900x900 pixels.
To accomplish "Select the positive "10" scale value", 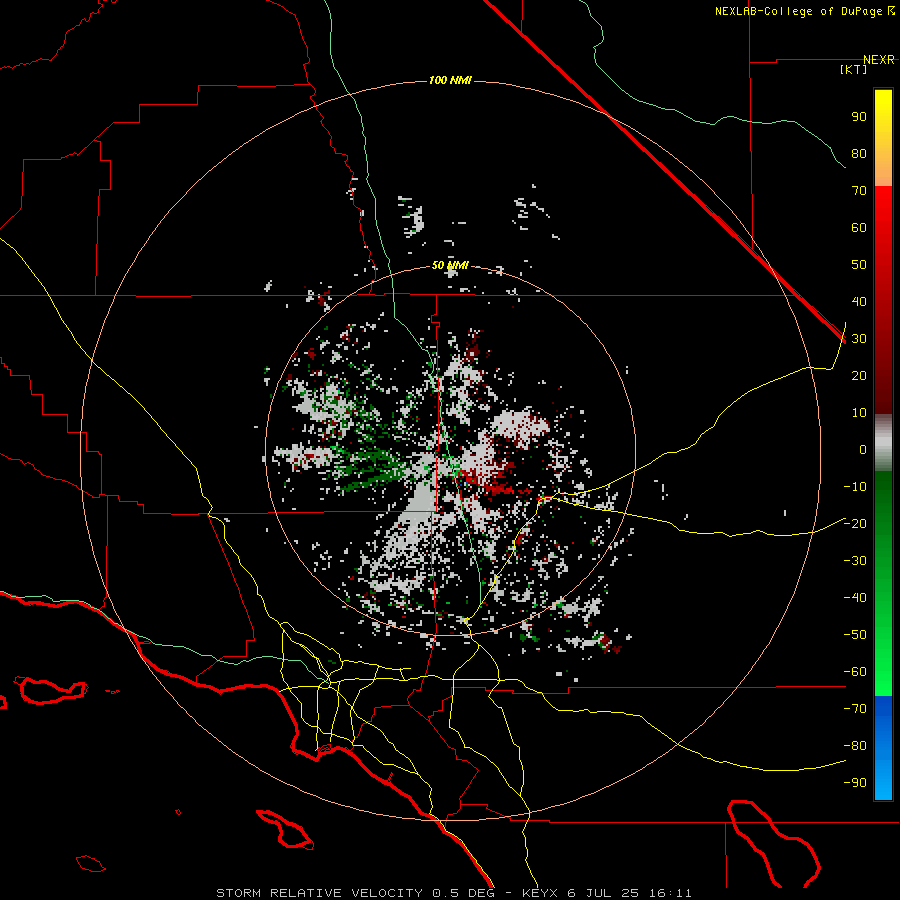I will tap(859, 413).
